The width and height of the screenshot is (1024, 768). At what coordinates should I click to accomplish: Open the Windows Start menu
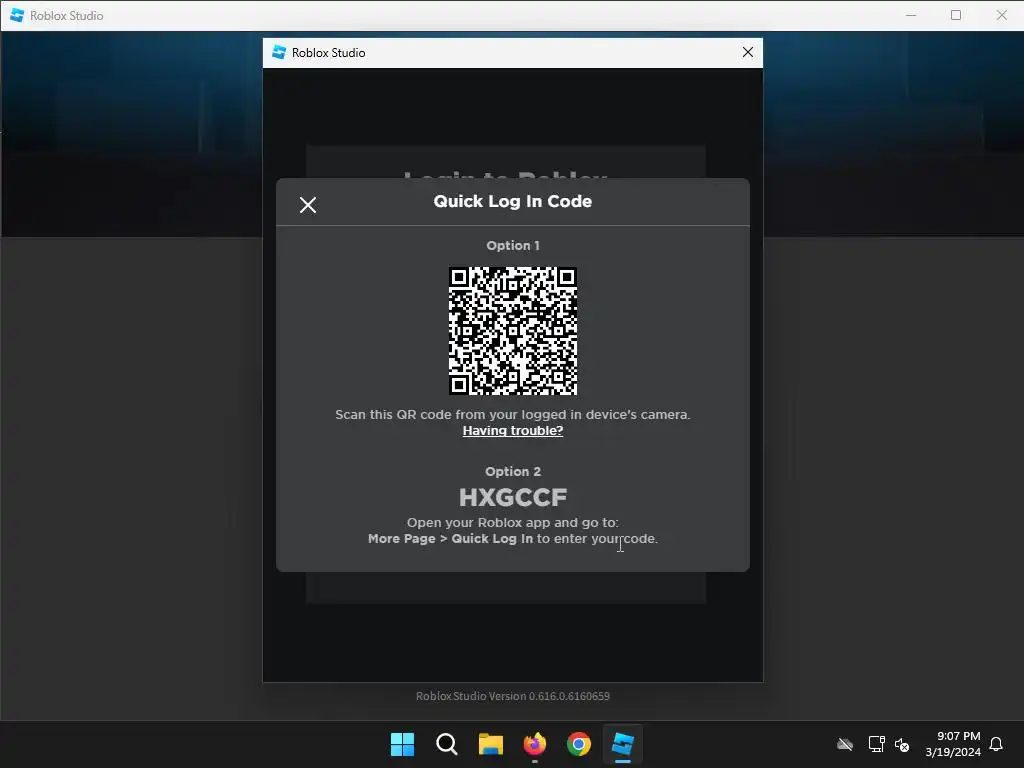pyautogui.click(x=402, y=744)
